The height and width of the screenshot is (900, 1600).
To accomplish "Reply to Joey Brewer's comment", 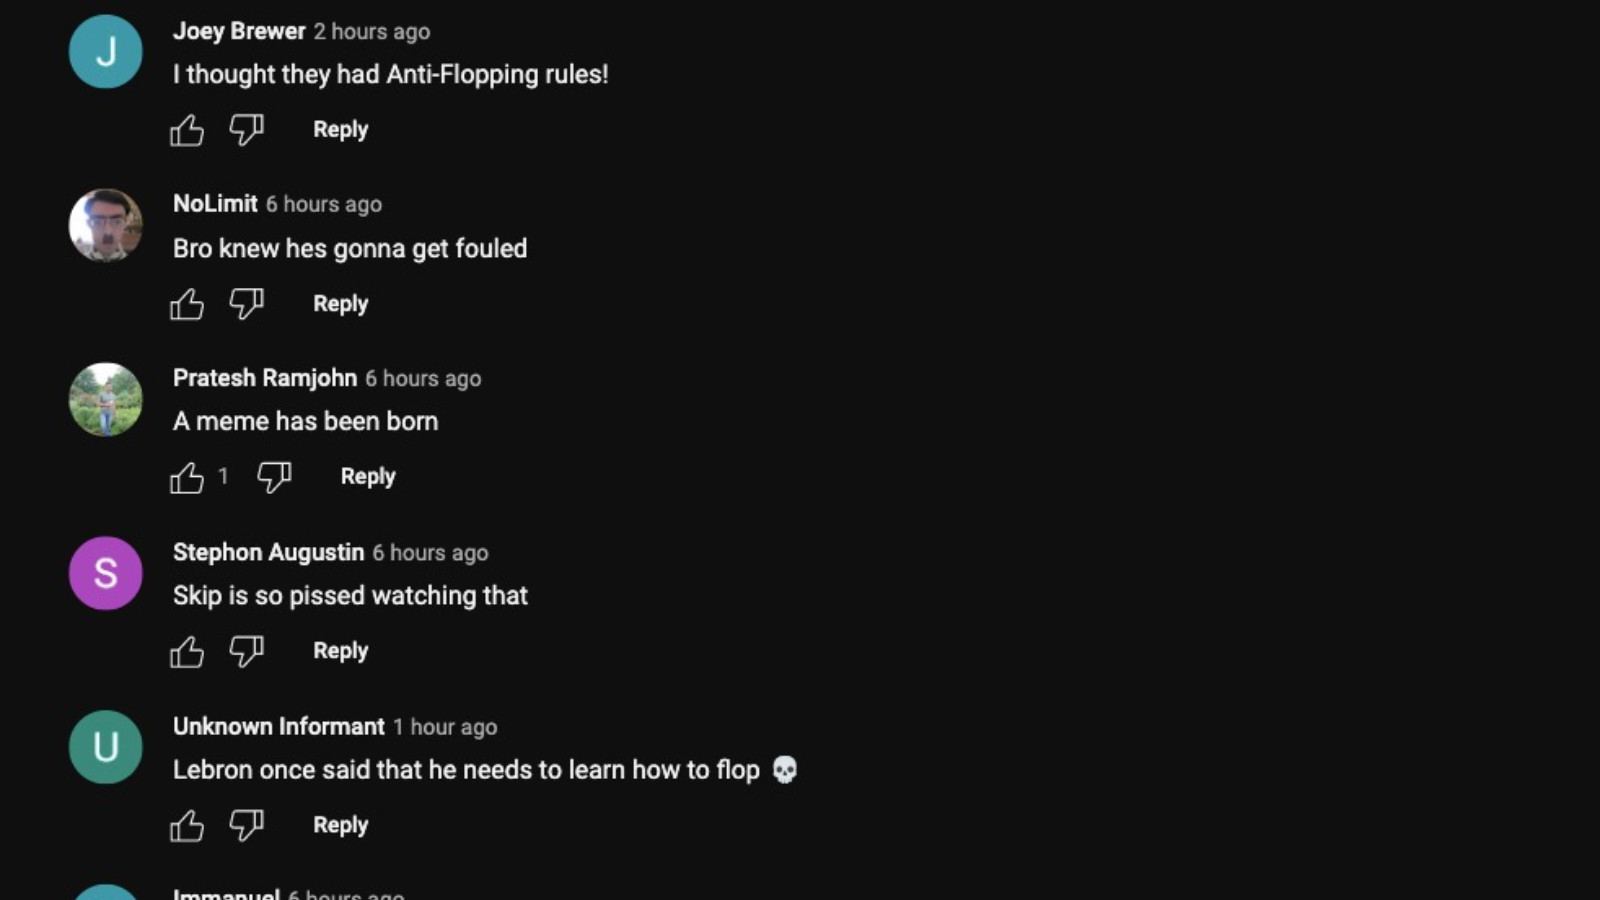I will pos(340,130).
